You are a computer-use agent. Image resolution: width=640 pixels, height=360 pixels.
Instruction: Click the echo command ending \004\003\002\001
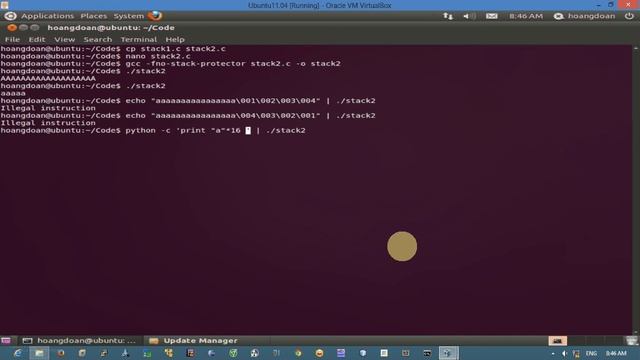coord(188,116)
